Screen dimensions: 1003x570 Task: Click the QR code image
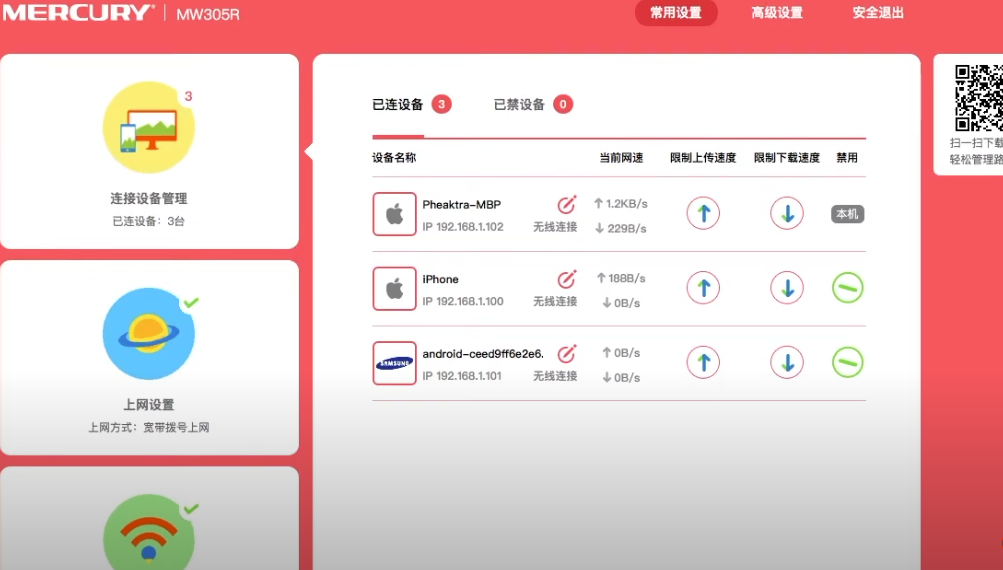(977, 98)
